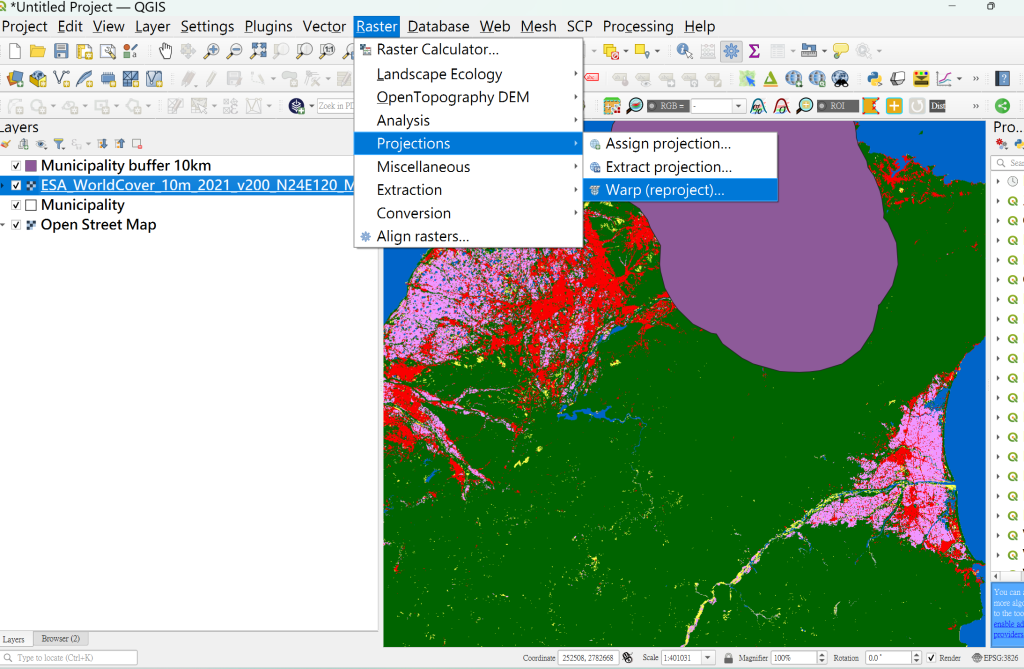Viewport: 1024px width, 669px height.
Task: Select the Identify Features tool
Action: point(684,51)
